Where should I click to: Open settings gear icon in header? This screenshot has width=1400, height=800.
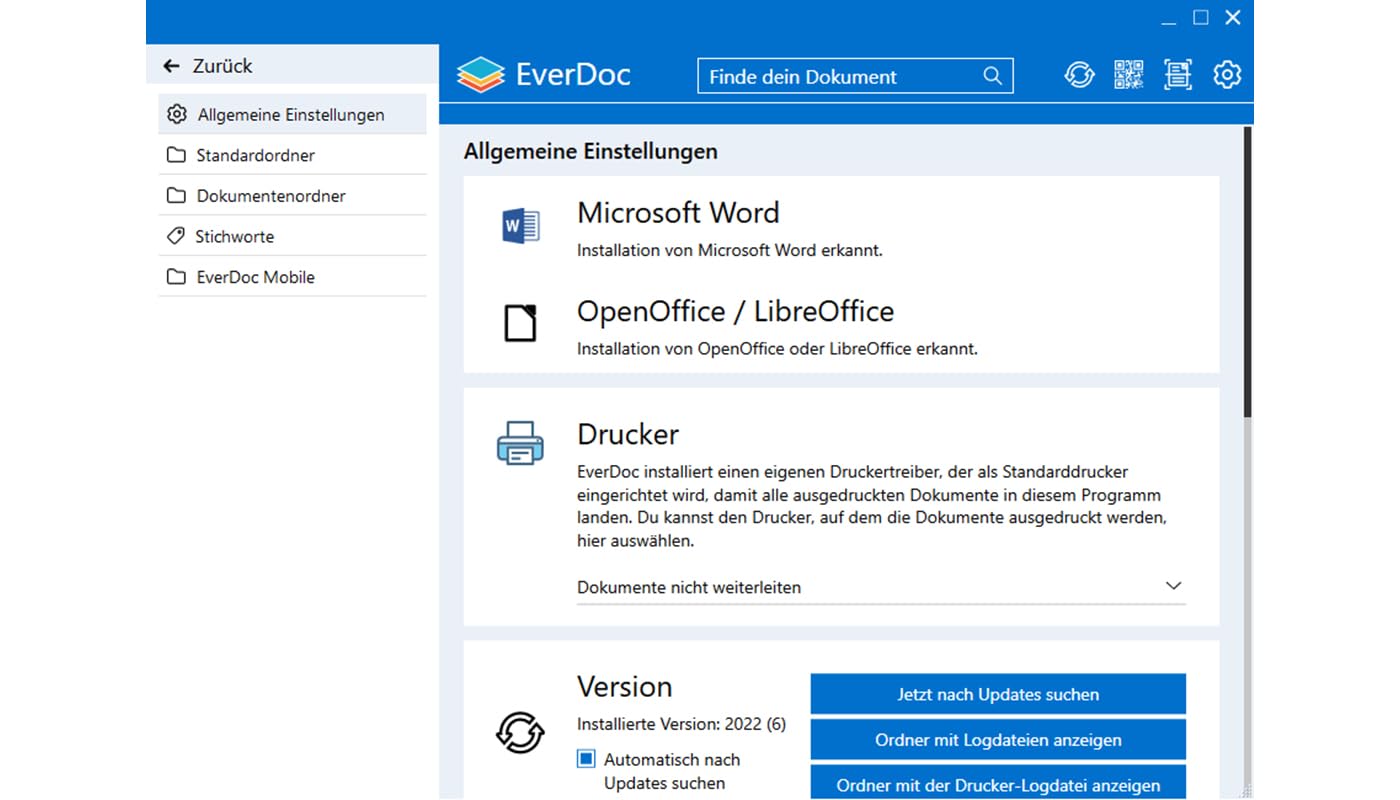[x=1227, y=75]
